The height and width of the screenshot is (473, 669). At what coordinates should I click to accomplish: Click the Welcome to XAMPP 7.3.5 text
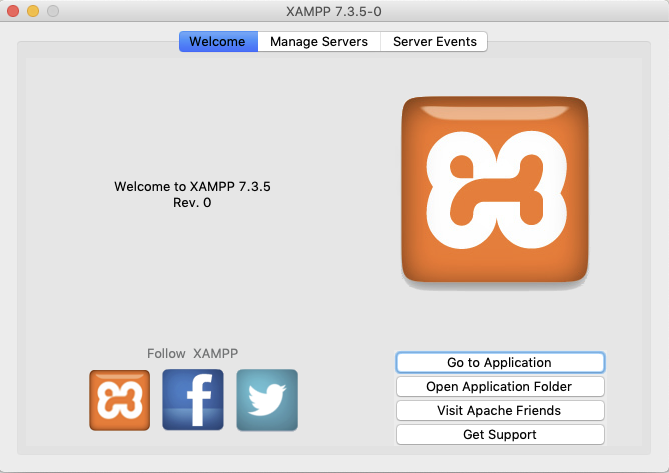192,186
